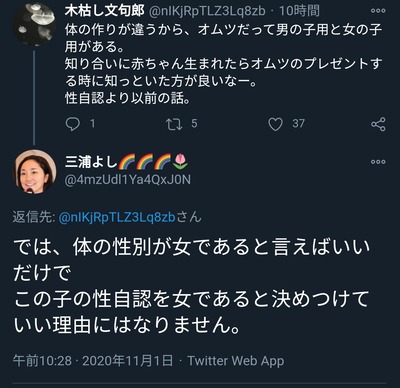Like the tweet with 37 likes
400x388 pixels.
point(275,124)
